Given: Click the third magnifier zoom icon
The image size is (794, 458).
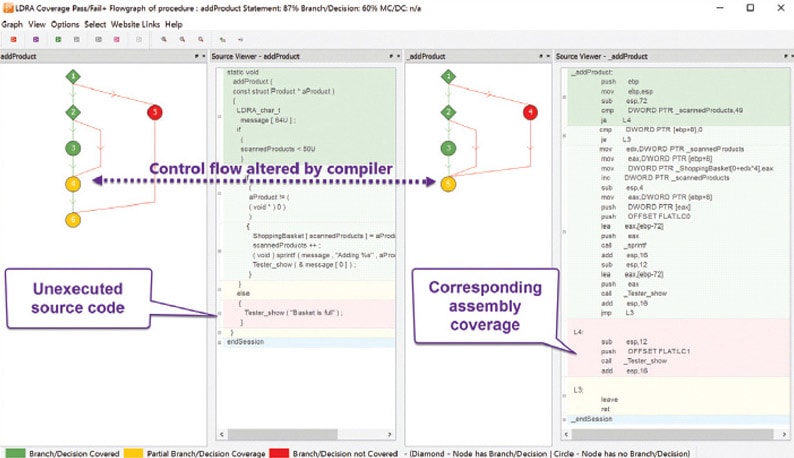Looking at the screenshot, I should point(201,40).
